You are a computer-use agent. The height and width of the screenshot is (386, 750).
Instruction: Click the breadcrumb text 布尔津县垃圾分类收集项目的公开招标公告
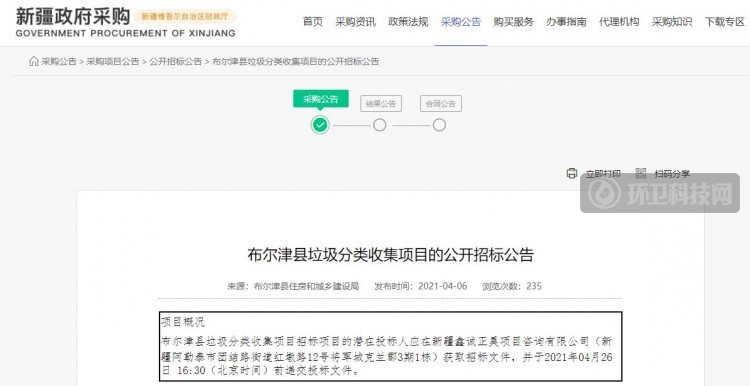click(296, 62)
